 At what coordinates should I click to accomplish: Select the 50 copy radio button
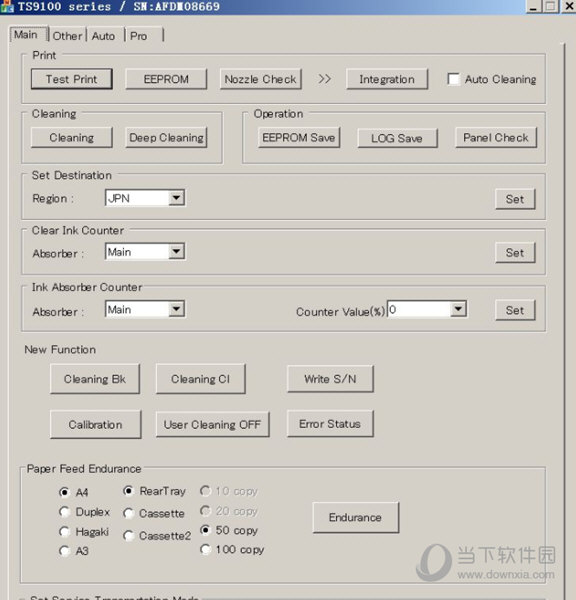pos(206,530)
